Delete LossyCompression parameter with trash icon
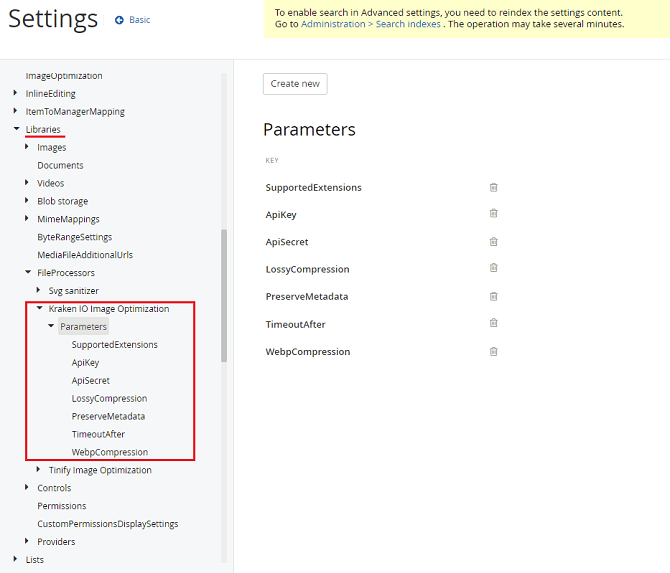The height and width of the screenshot is (573, 670). 493,269
